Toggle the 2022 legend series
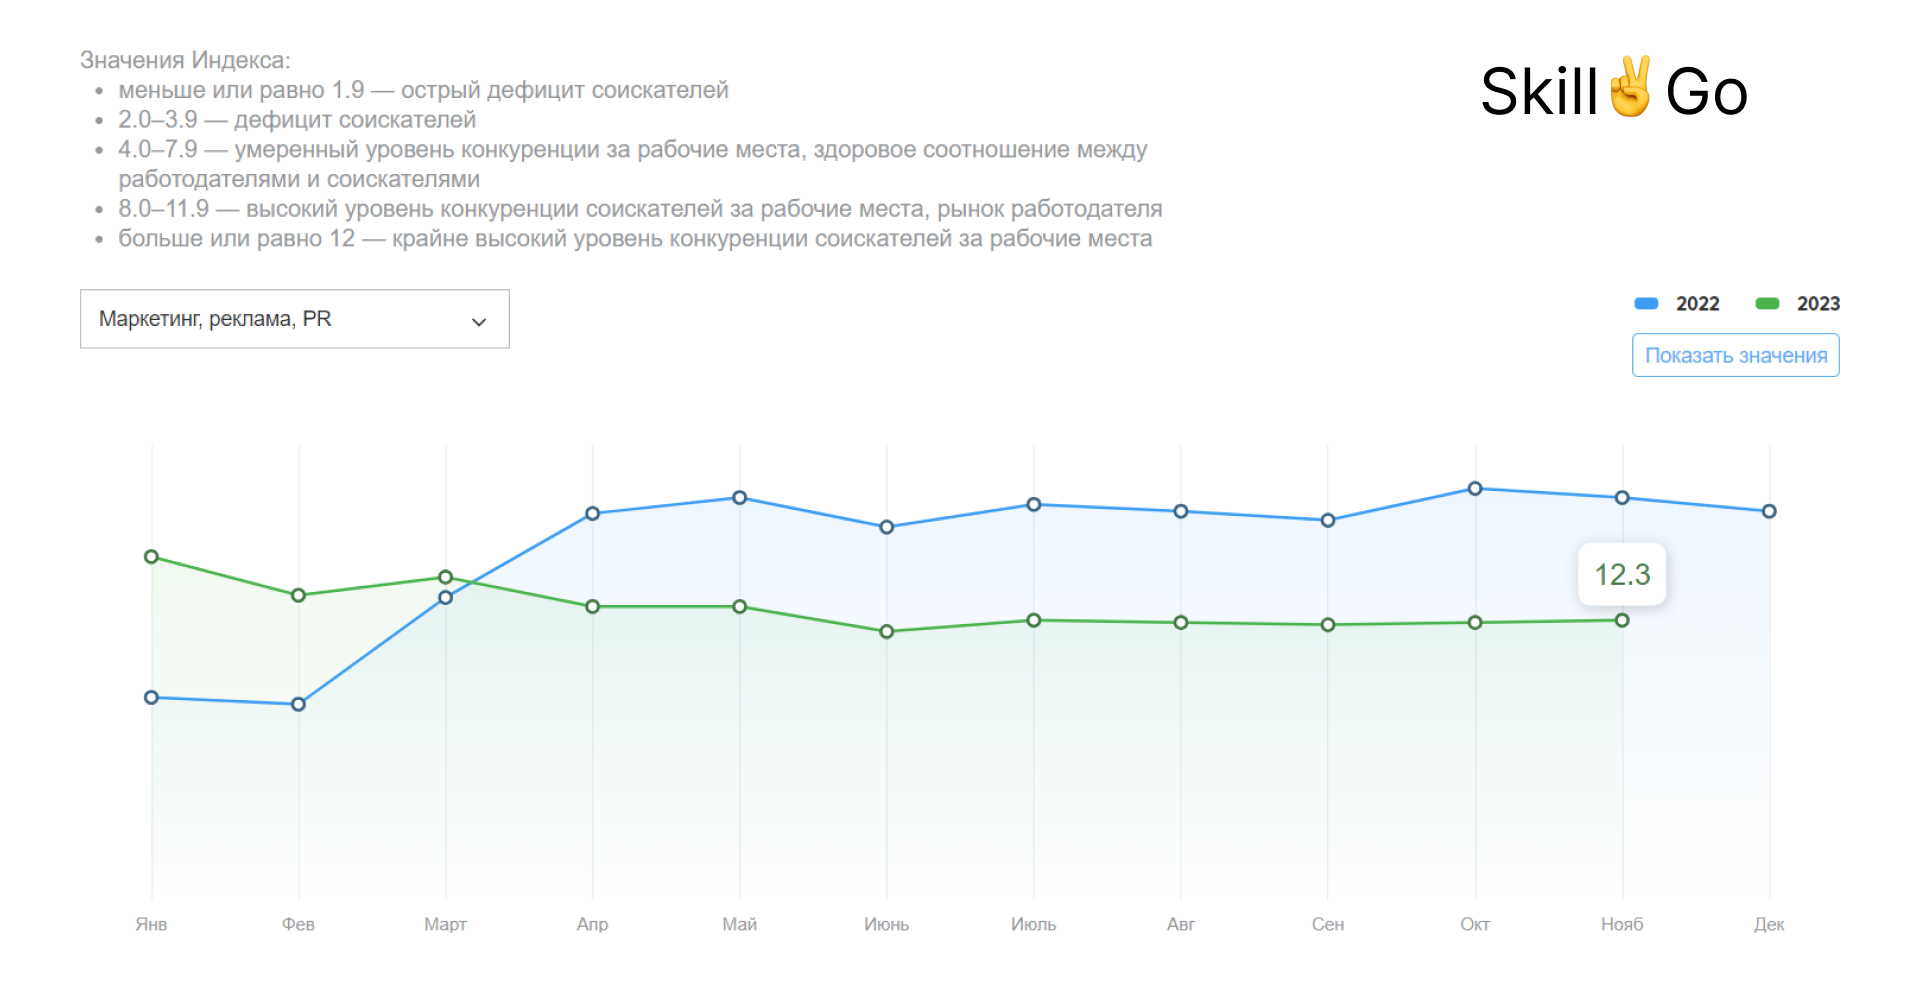Viewport: 1920px width, 1007px height. coord(1697,304)
